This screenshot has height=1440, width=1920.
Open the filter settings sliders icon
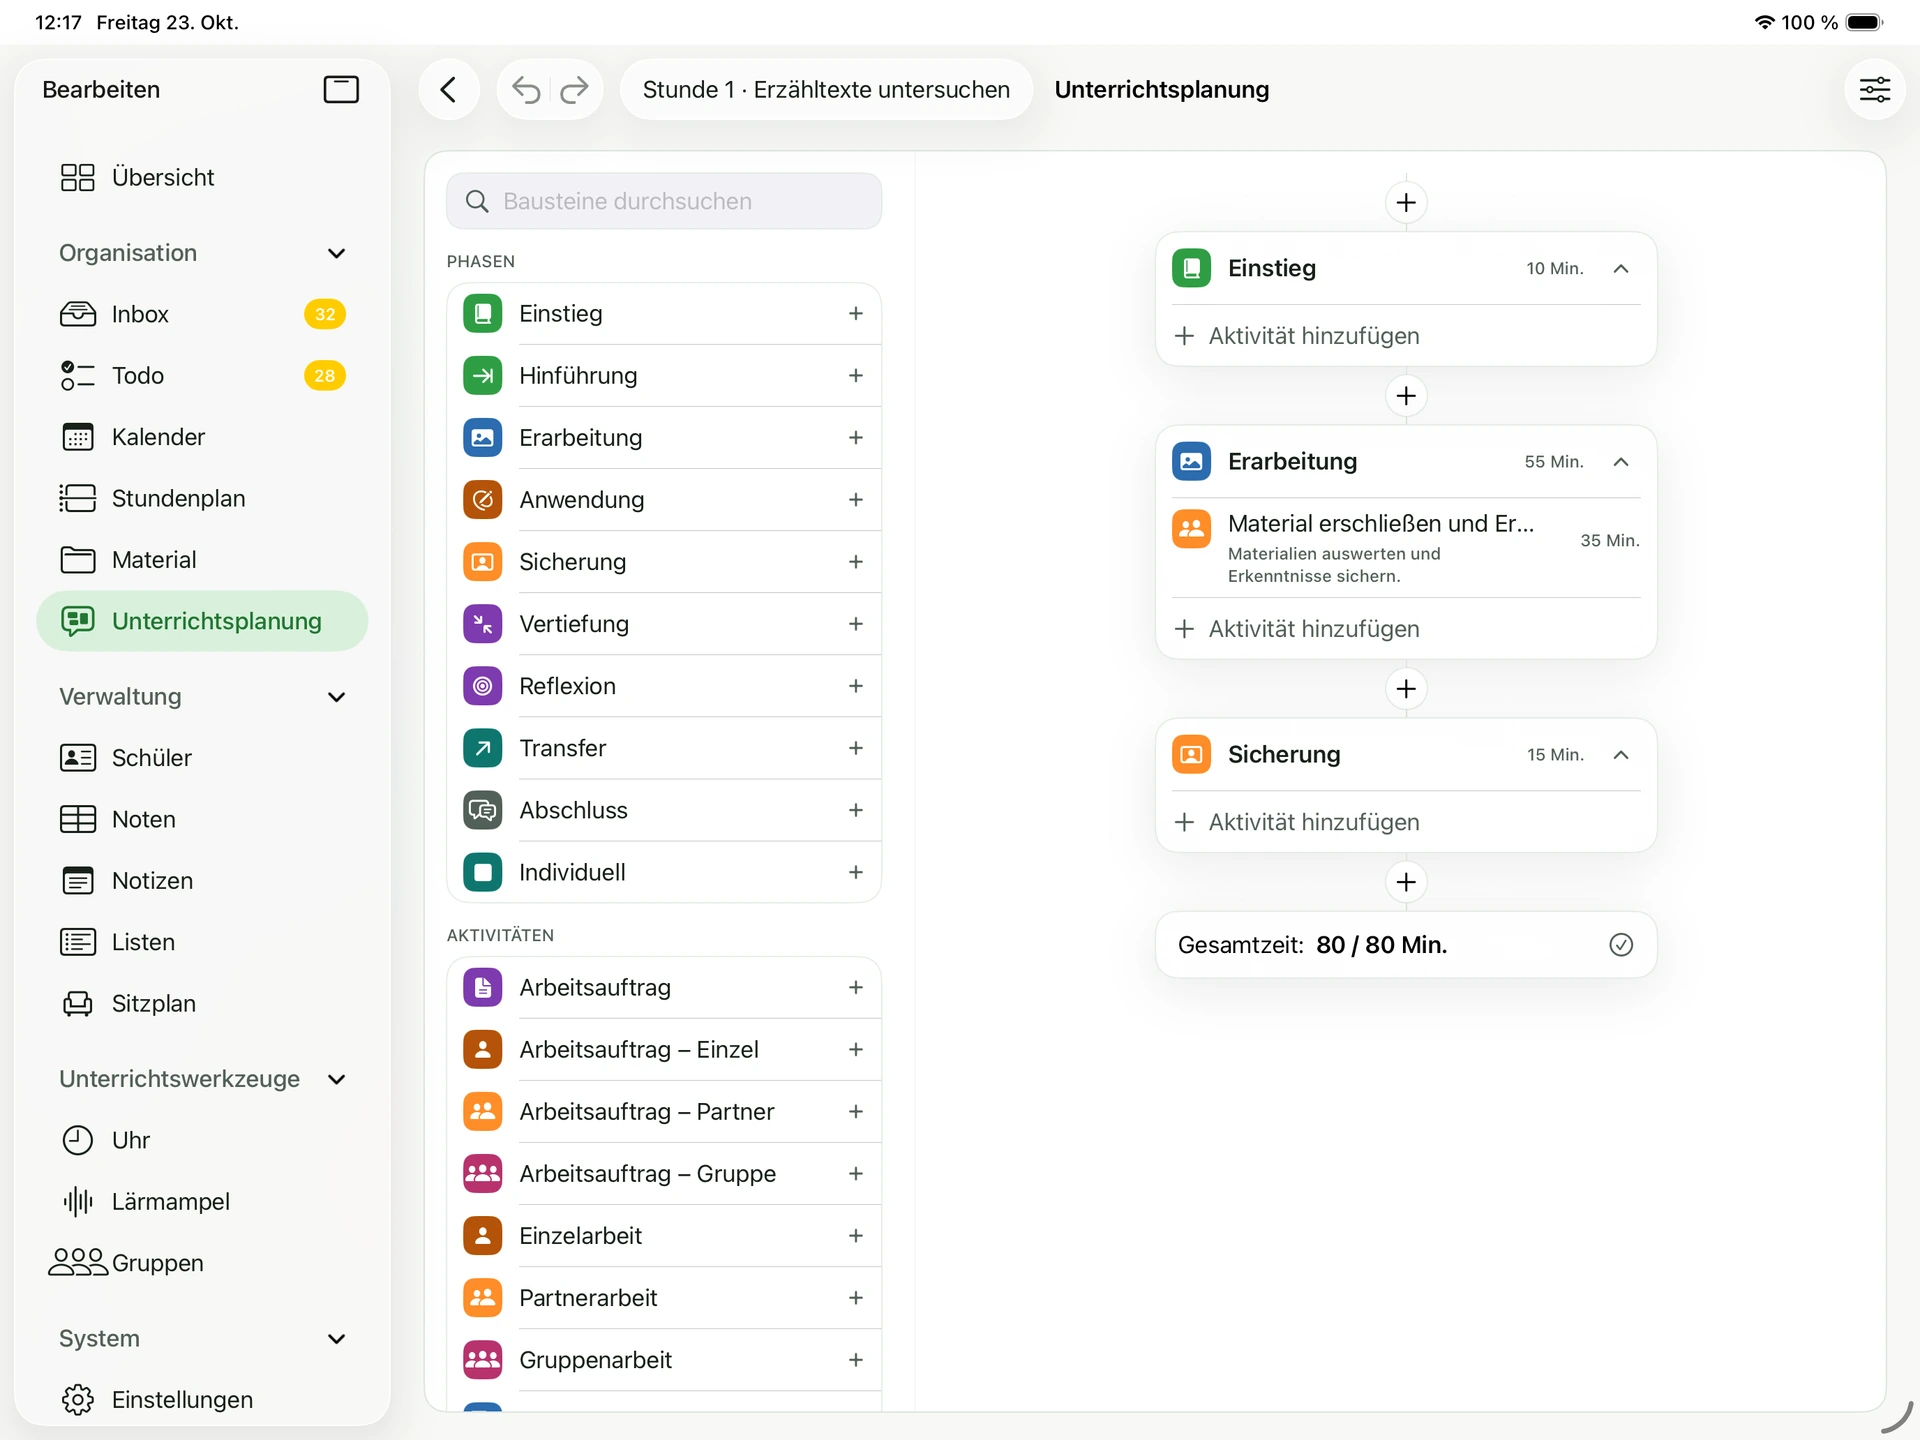pyautogui.click(x=1874, y=90)
